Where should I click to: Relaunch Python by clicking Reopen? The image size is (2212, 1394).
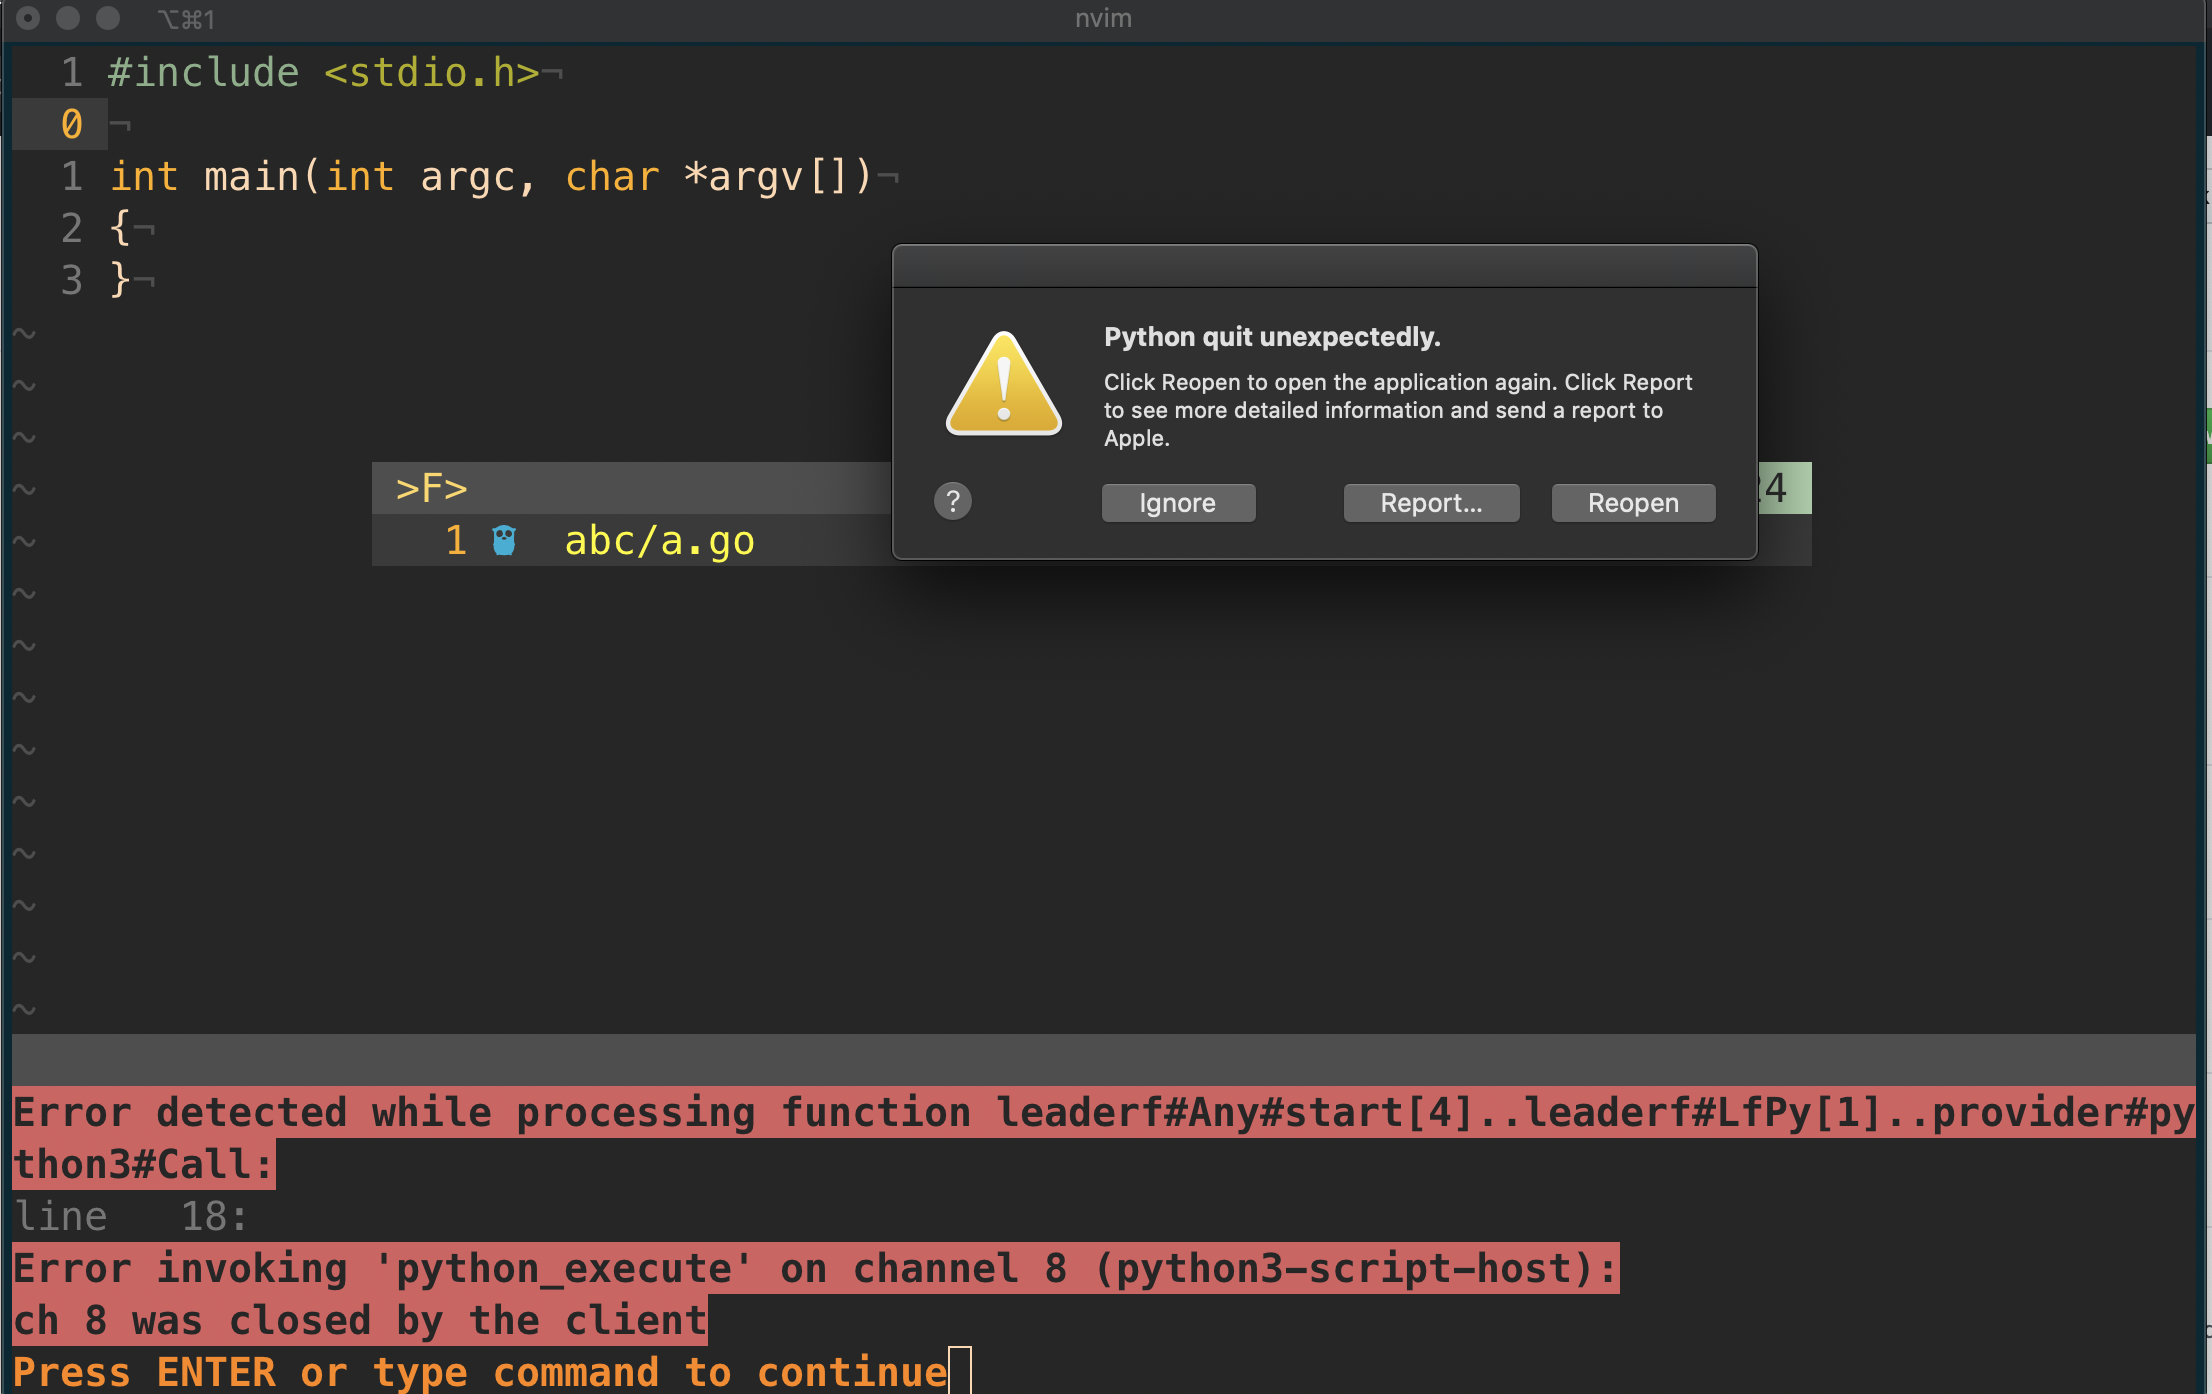point(1632,503)
